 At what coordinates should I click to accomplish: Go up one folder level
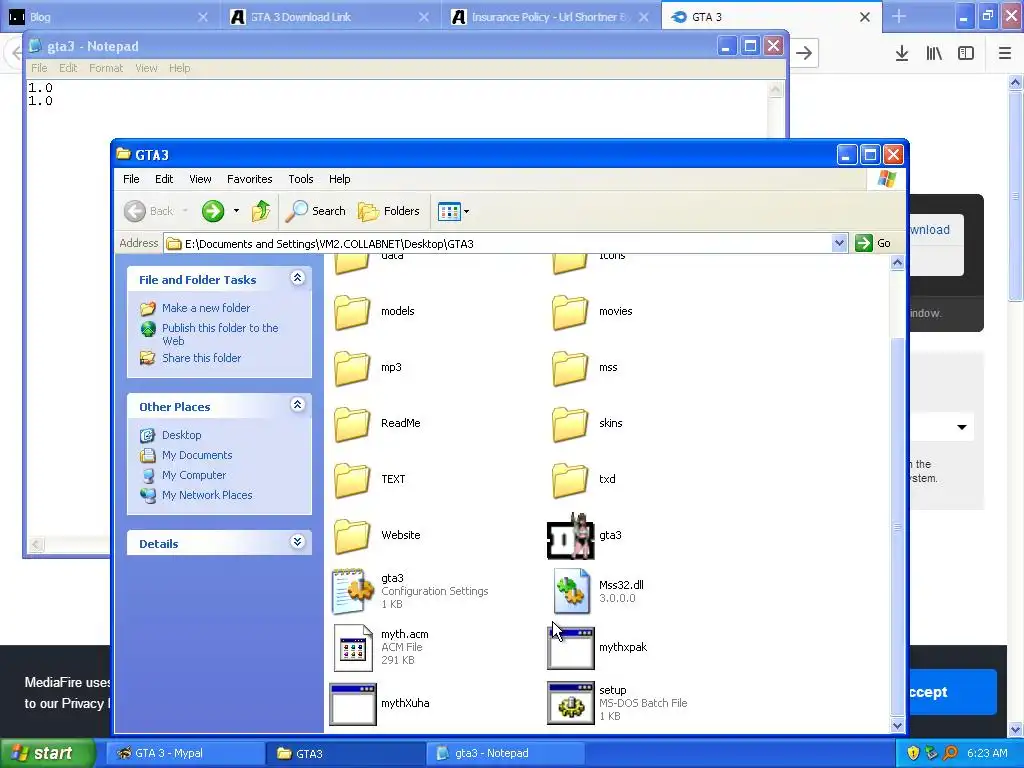261,211
